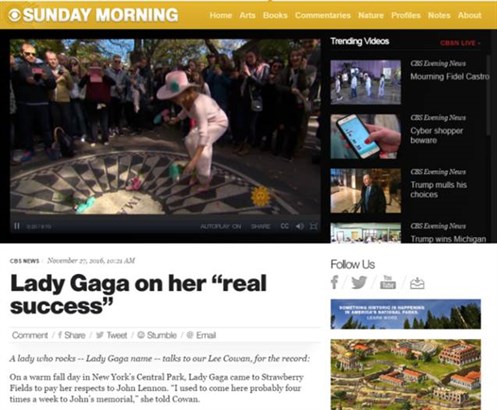Pause the Lady Gaga video
497x410 pixels.
[x=17, y=226]
